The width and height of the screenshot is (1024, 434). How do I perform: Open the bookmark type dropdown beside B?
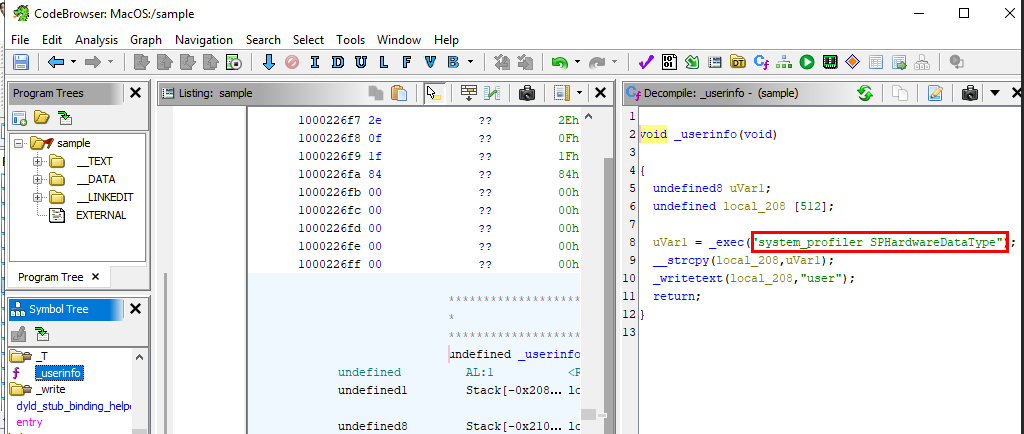click(x=471, y=63)
